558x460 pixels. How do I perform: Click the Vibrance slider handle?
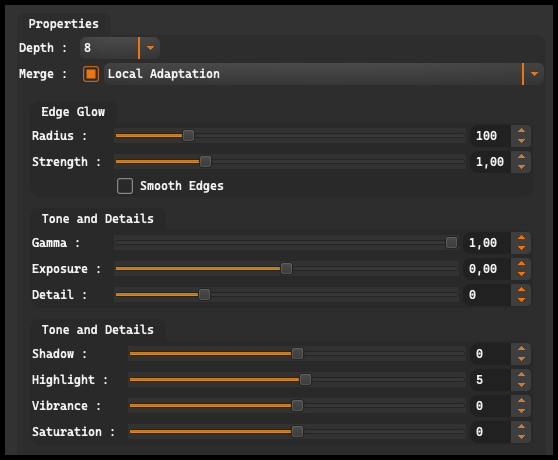point(297,406)
